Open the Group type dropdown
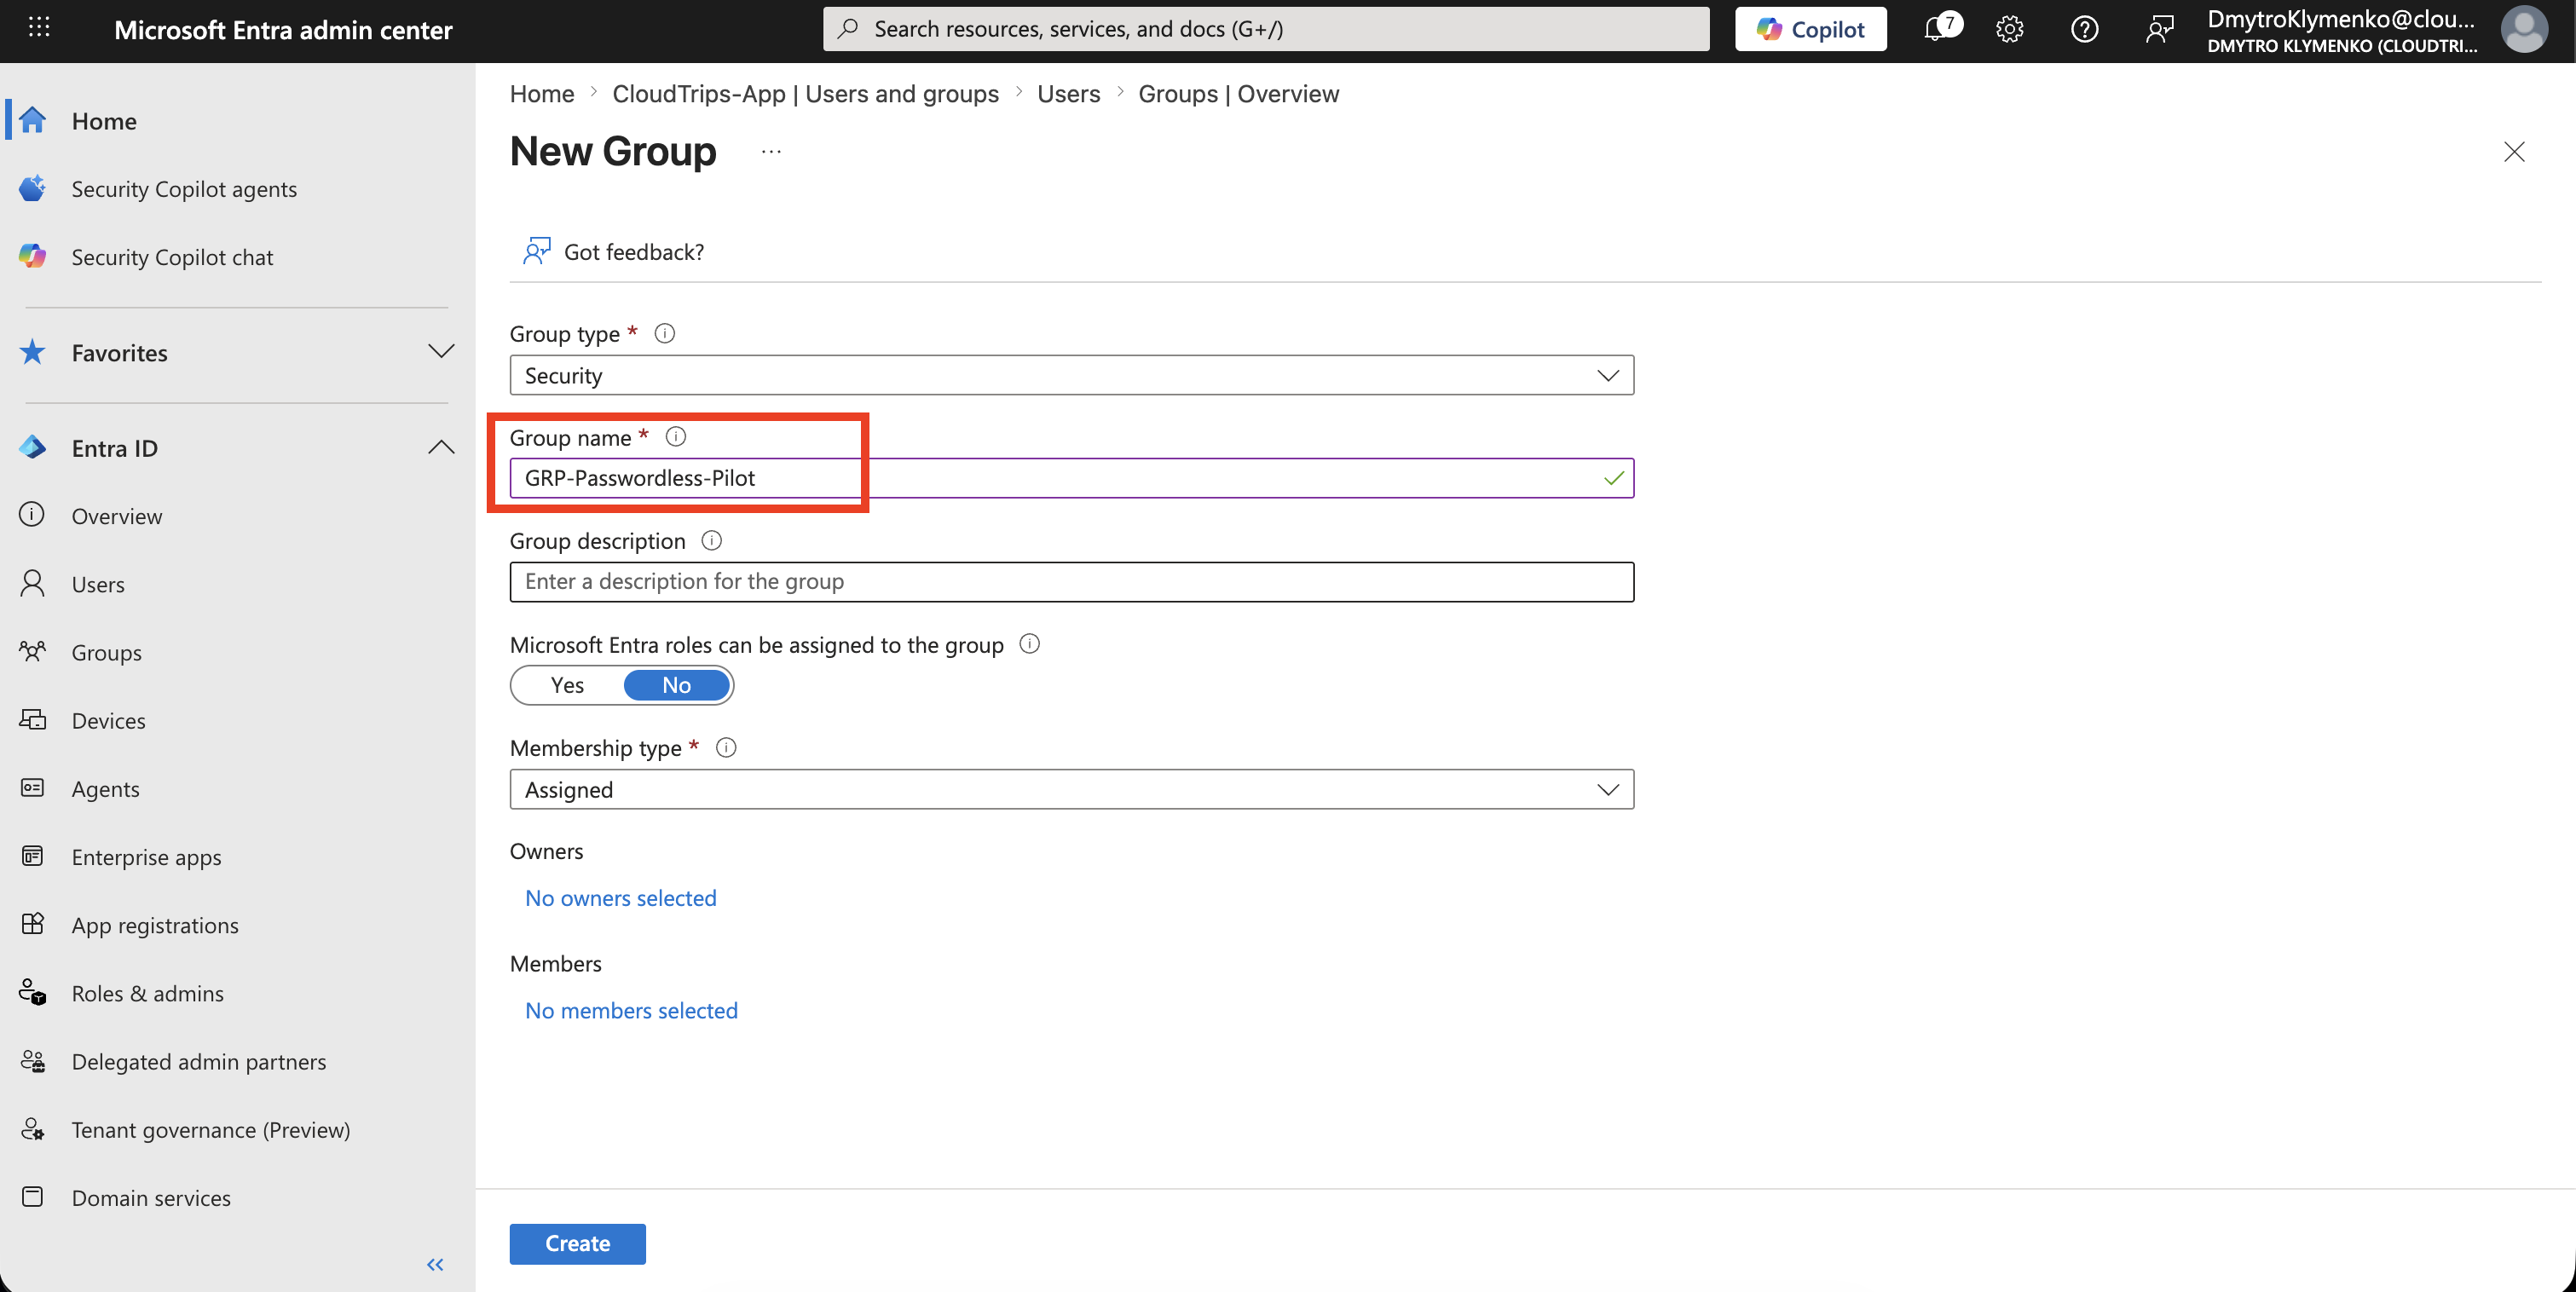The image size is (2576, 1292). coord(1071,375)
